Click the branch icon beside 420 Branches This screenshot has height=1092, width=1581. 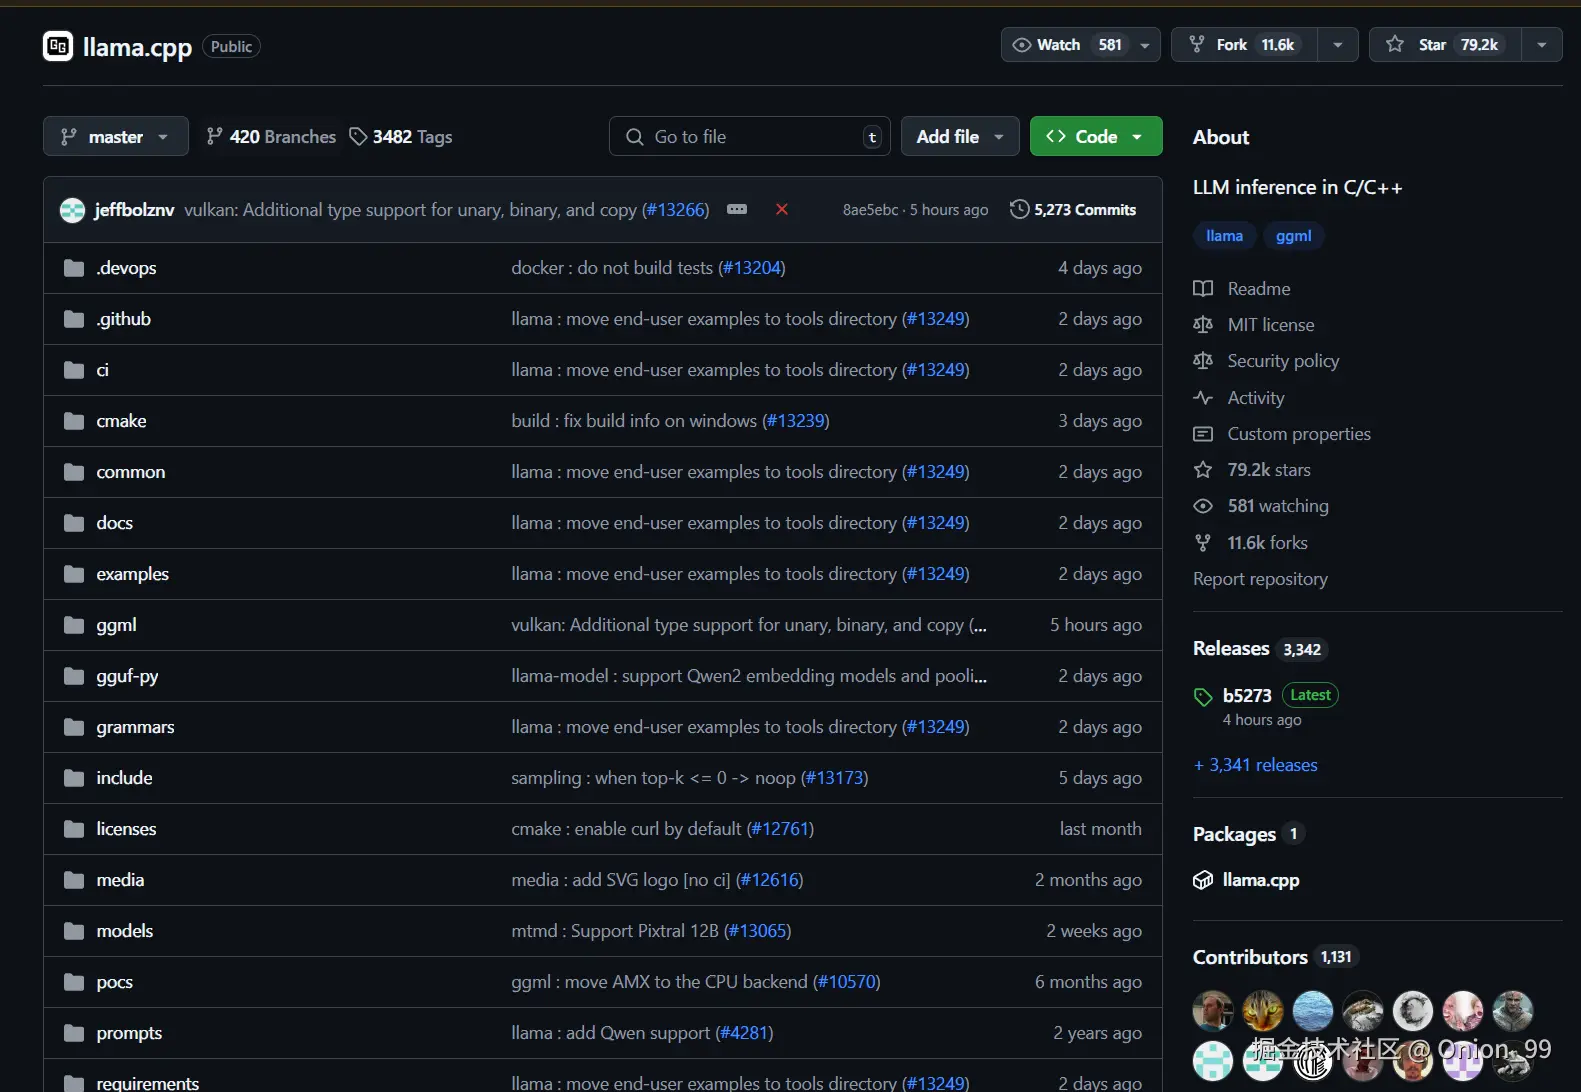click(214, 136)
